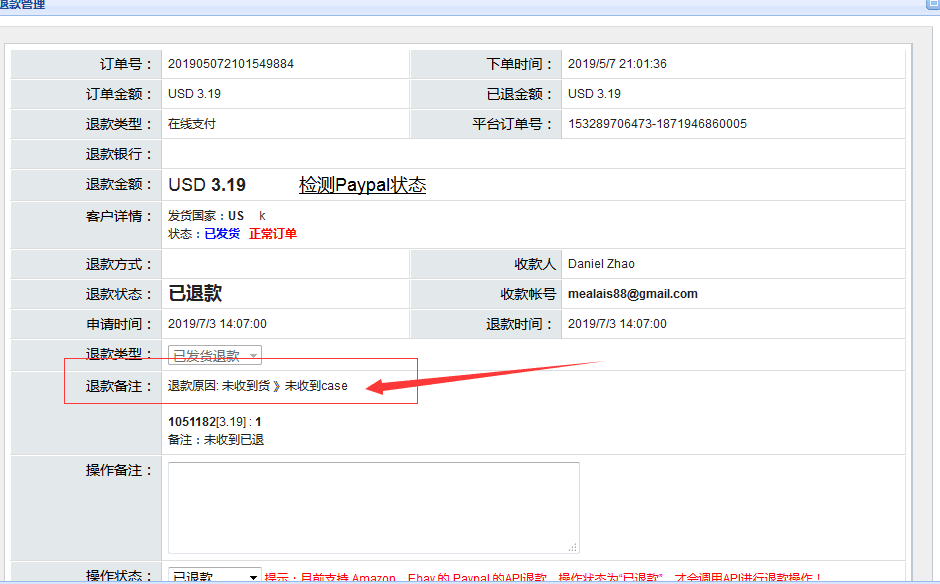Click the 检测Paypal状态 link
The width and height of the screenshot is (940, 584).
click(362, 185)
